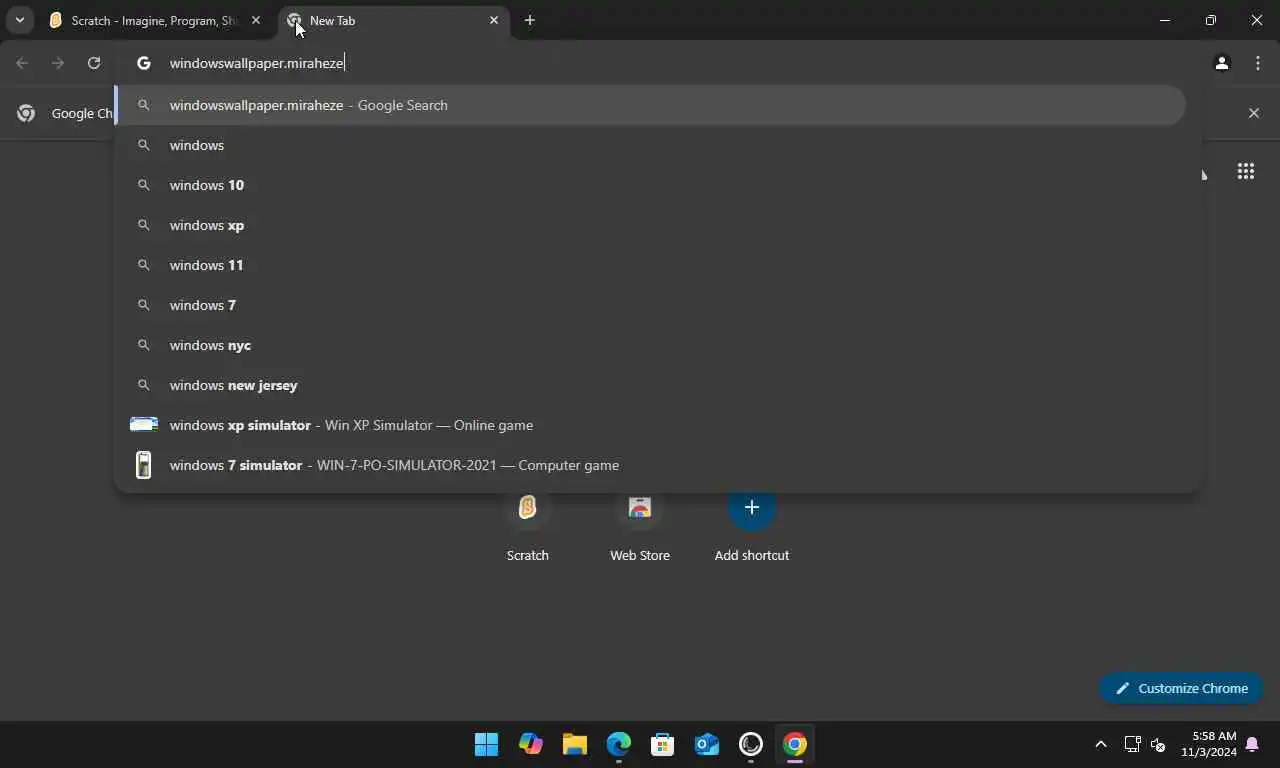Choose the windows xp suggestion
Screen dimensions: 1280x768
pyautogui.click(x=650, y=225)
